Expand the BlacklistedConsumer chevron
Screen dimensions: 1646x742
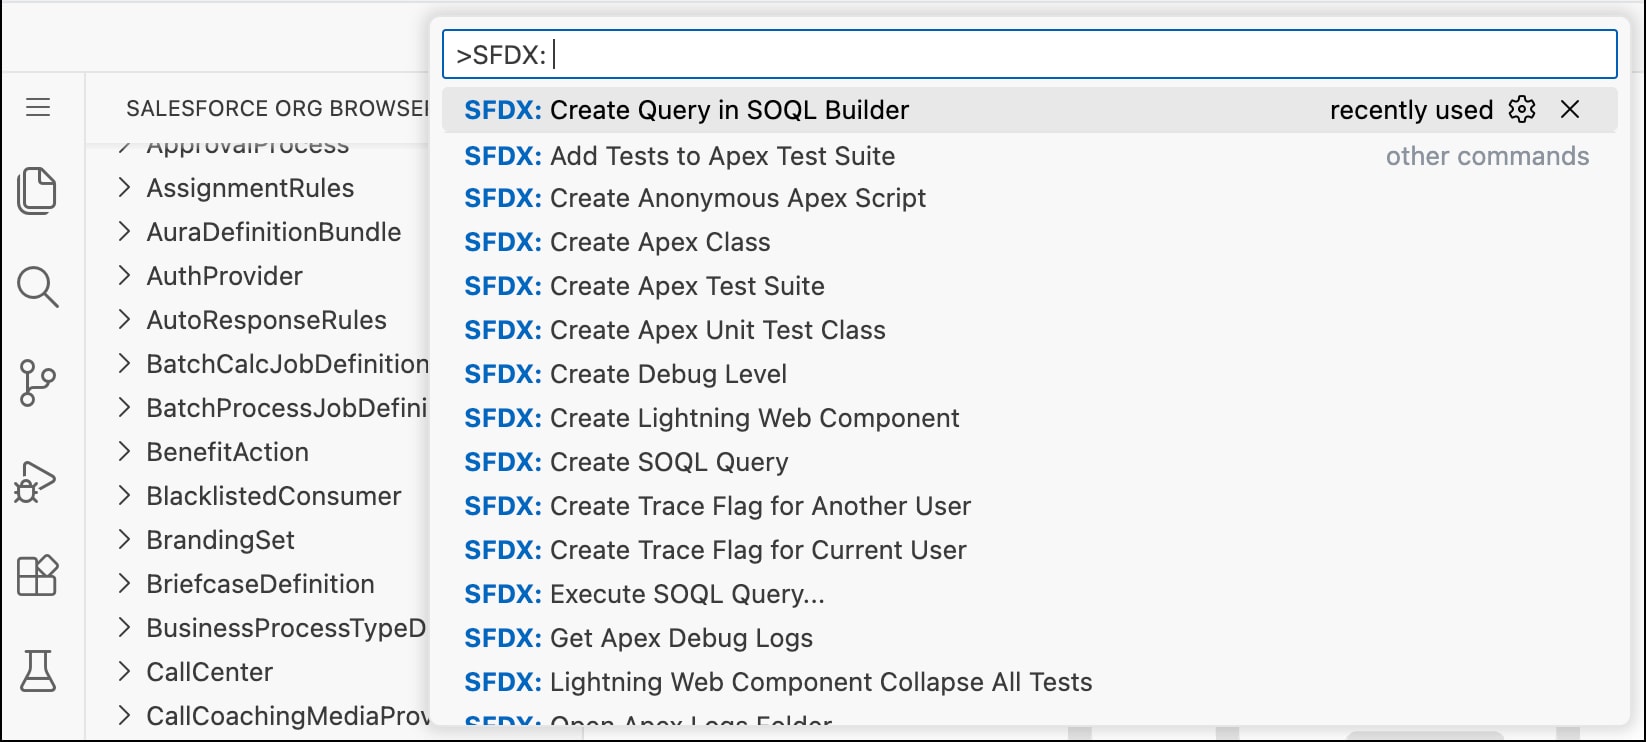(124, 496)
